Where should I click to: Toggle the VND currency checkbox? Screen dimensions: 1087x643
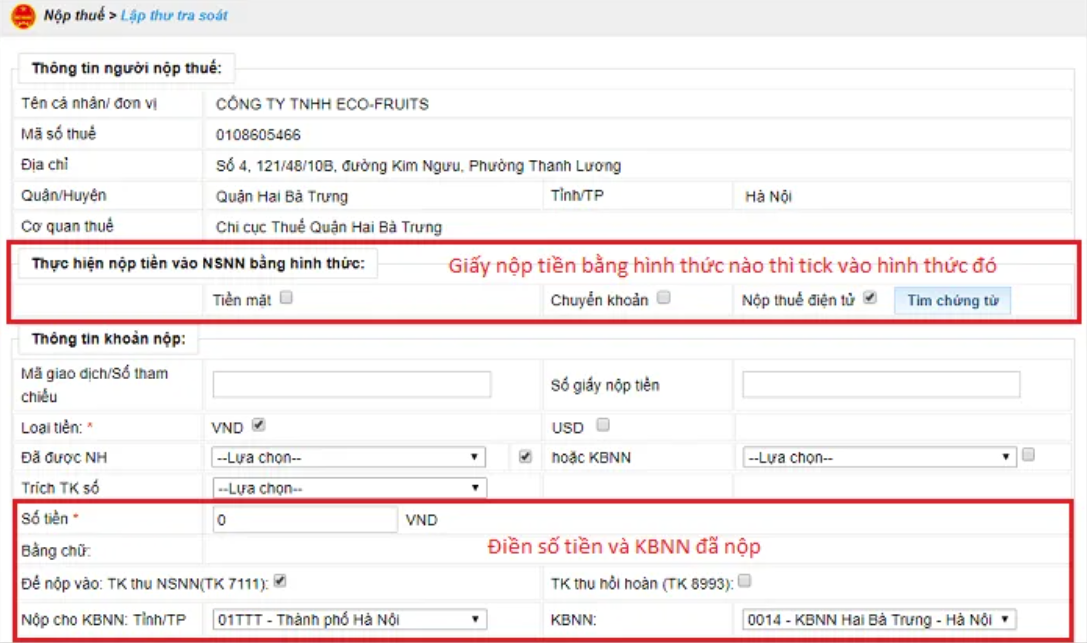tap(259, 425)
